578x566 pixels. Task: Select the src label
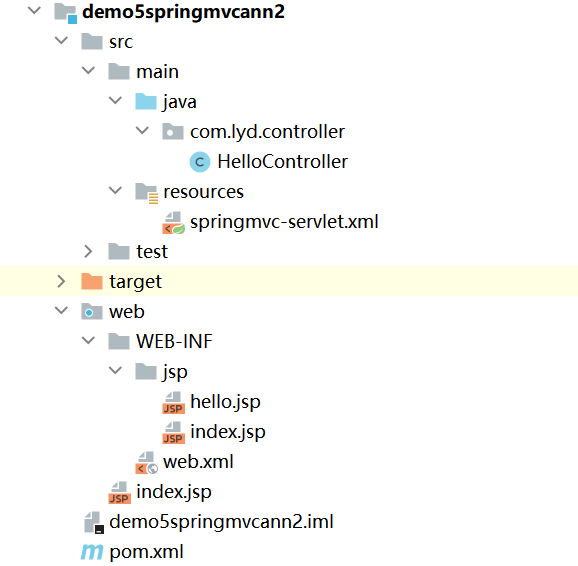[x=121, y=42]
